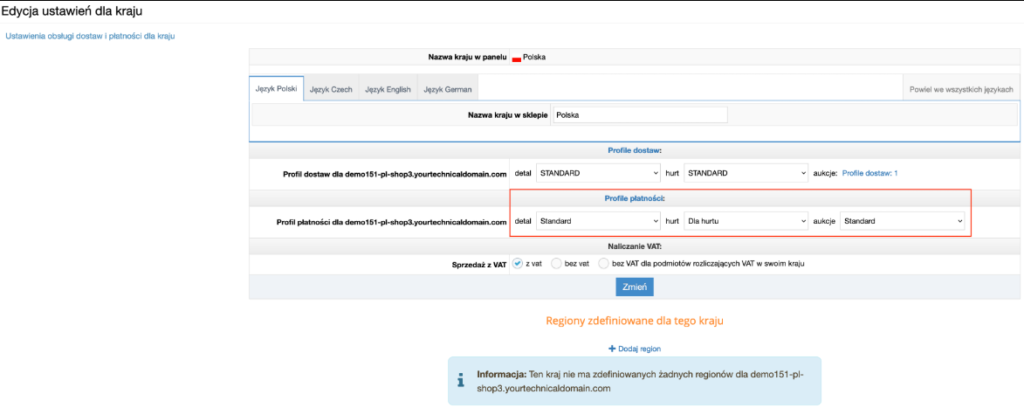1024x415 pixels.
Task: Open payment profile 'aukcje' Standard dropdown
Action: [902, 221]
